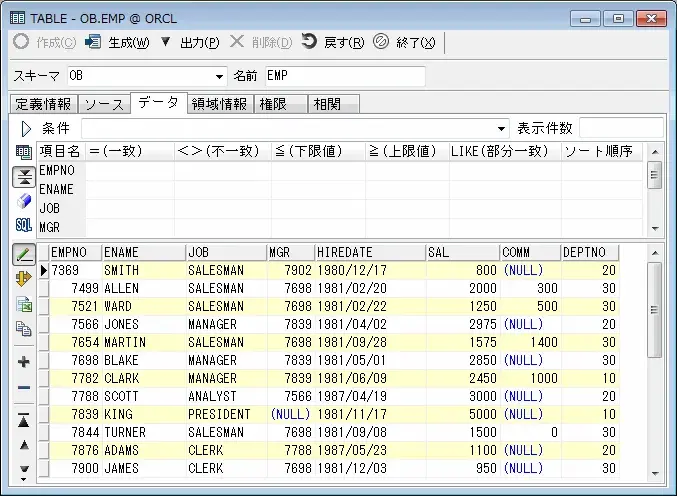Click the copy documents icon

point(24,329)
